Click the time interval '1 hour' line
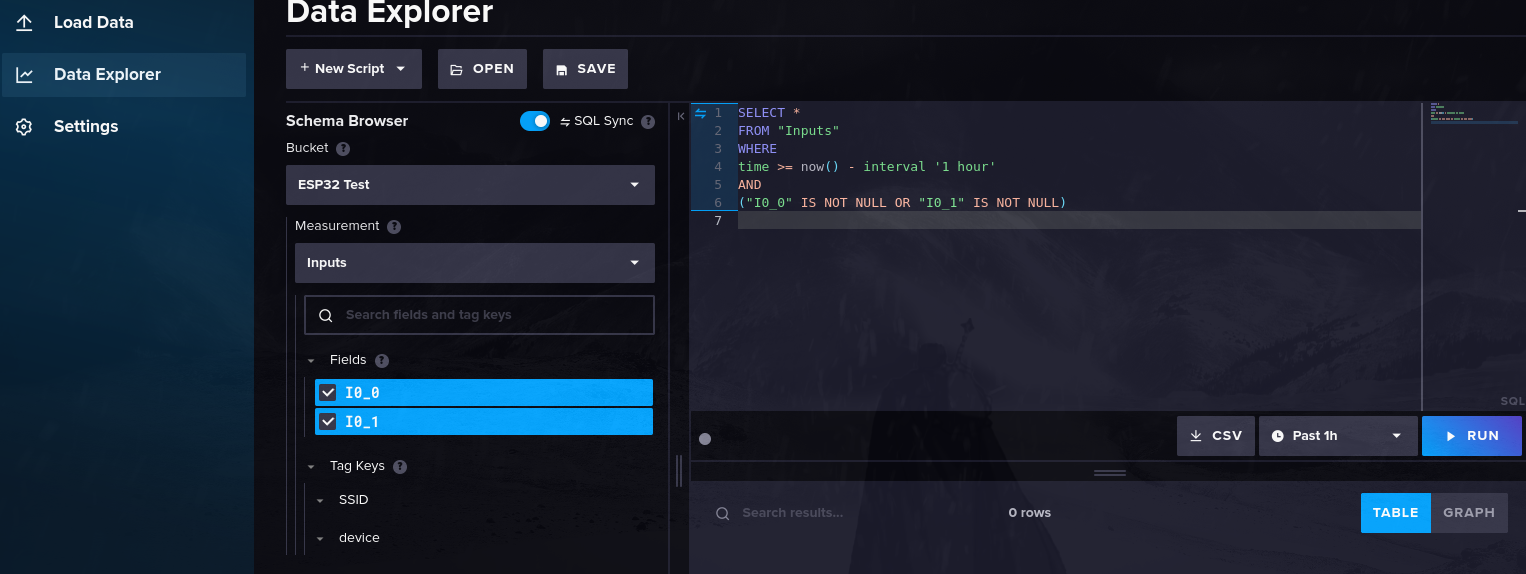The image size is (1526, 574). (867, 167)
